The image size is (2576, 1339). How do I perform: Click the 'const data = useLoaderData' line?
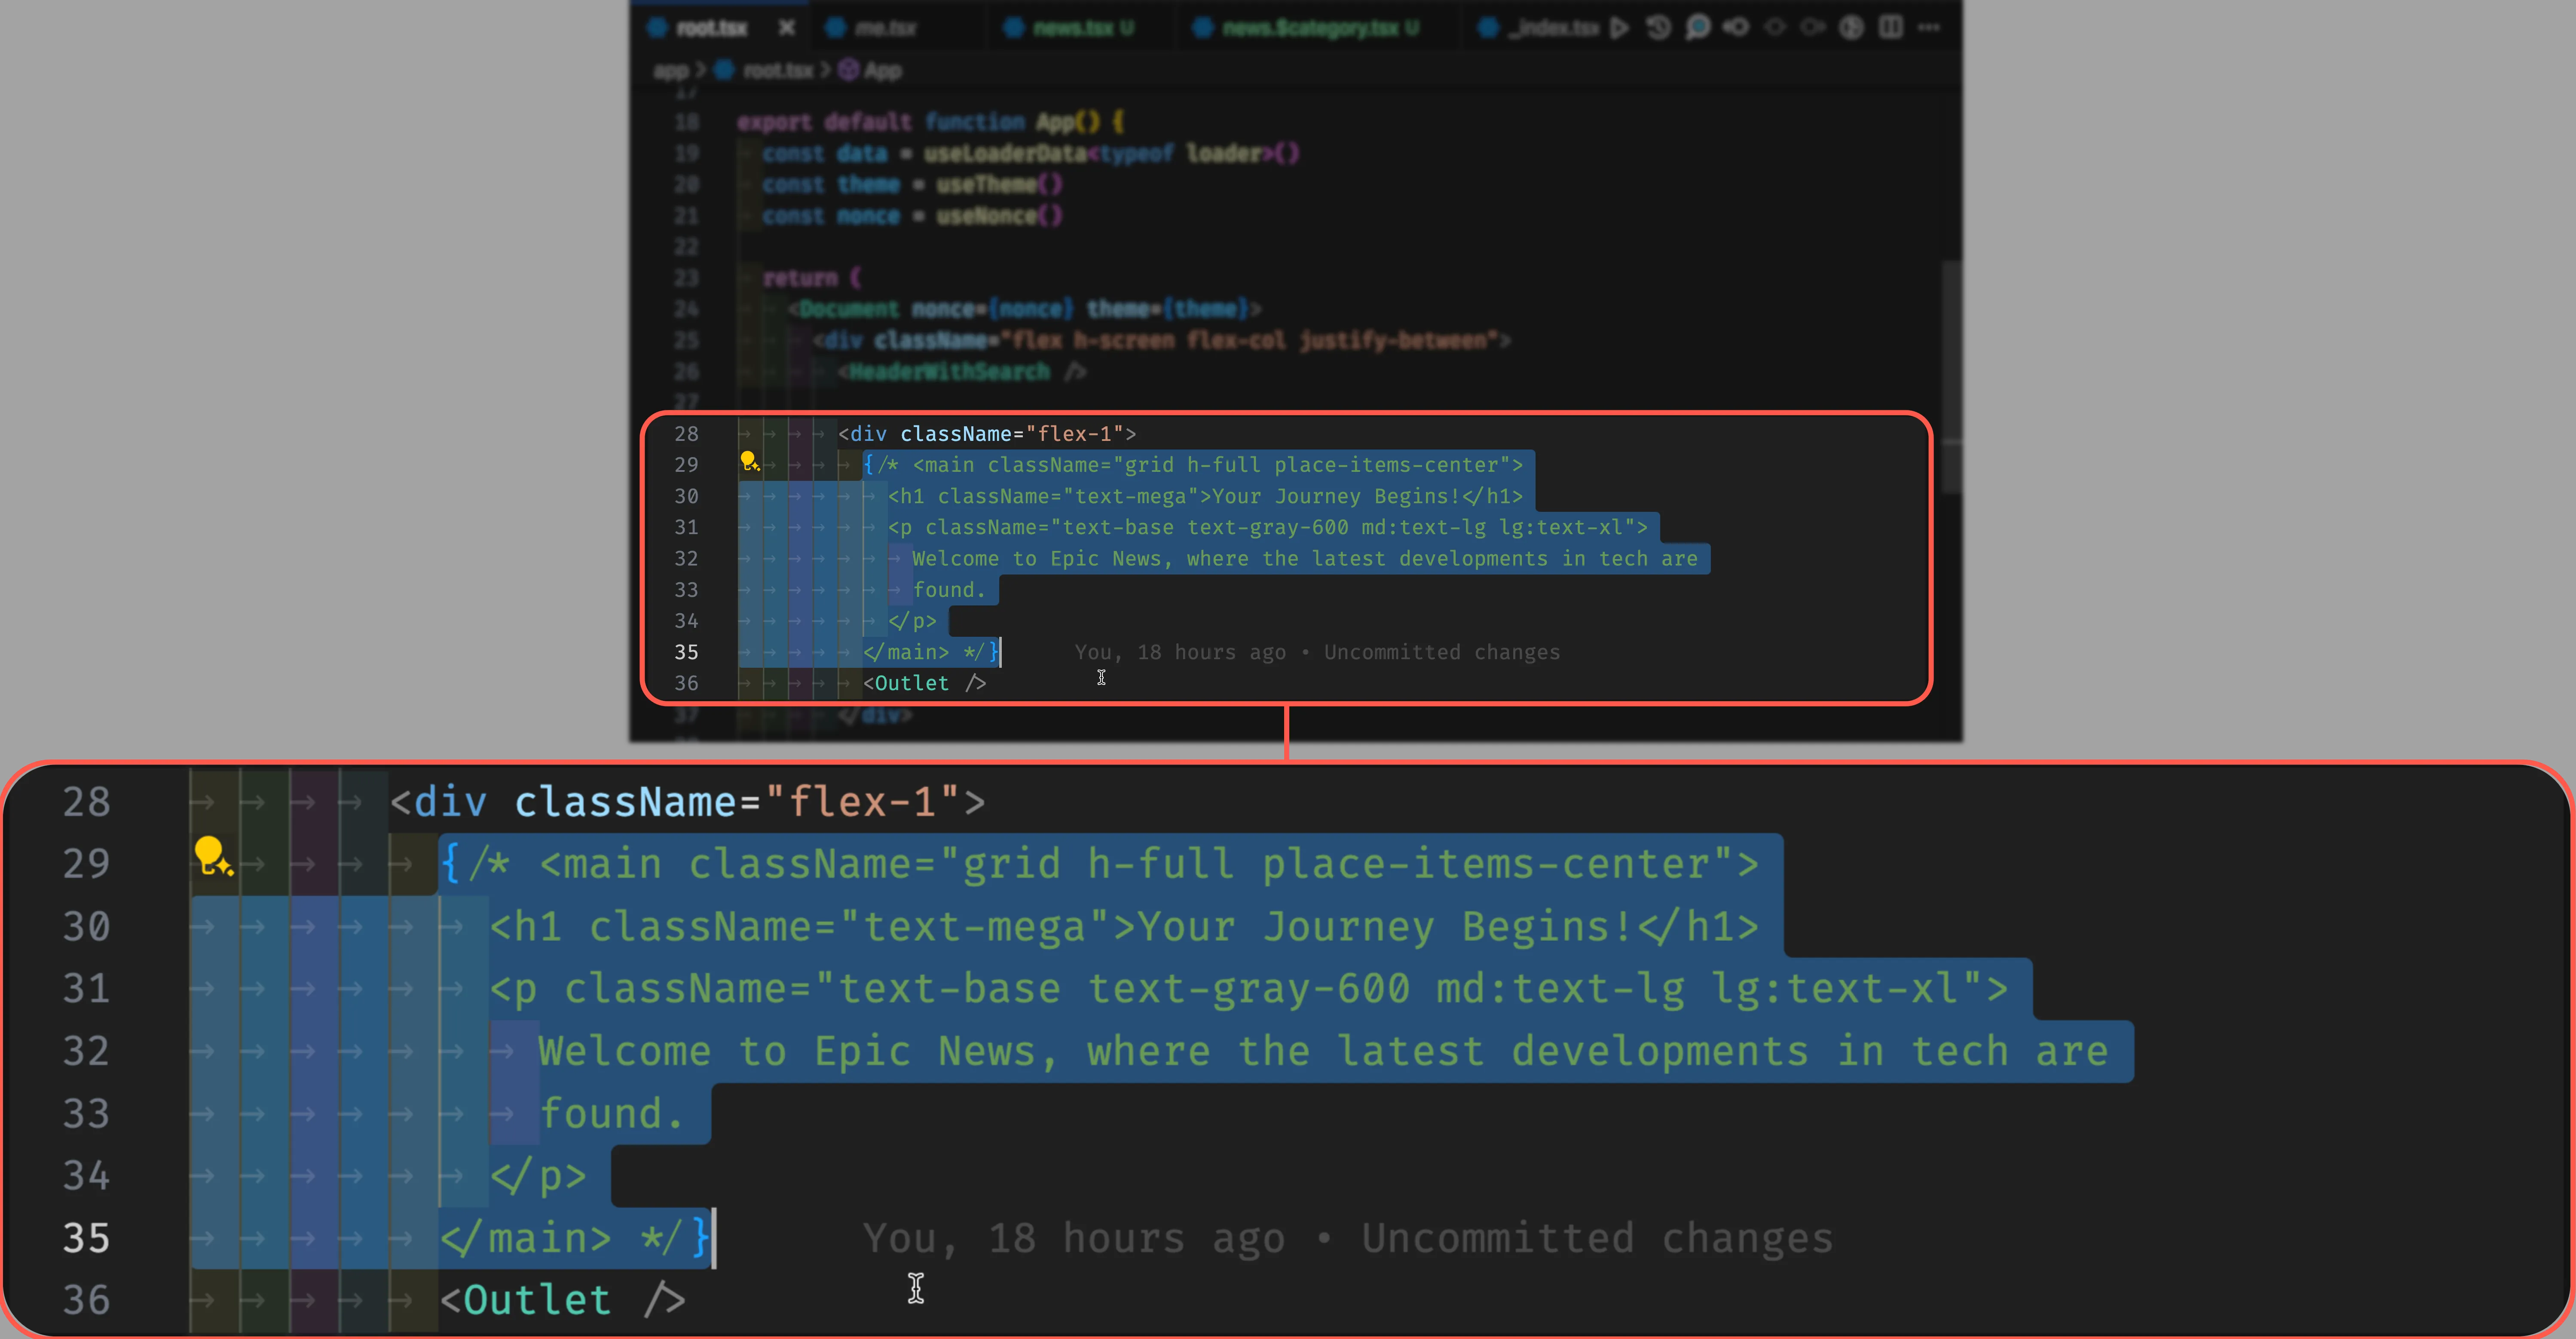(x=1031, y=153)
